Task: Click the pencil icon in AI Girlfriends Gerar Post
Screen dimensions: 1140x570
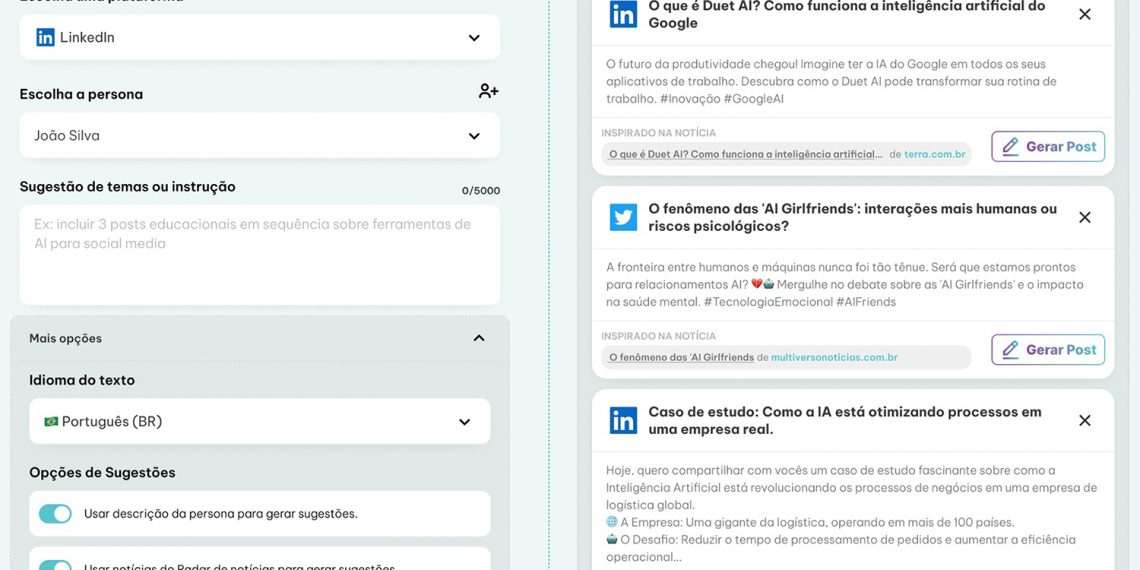Action: pos(1010,350)
